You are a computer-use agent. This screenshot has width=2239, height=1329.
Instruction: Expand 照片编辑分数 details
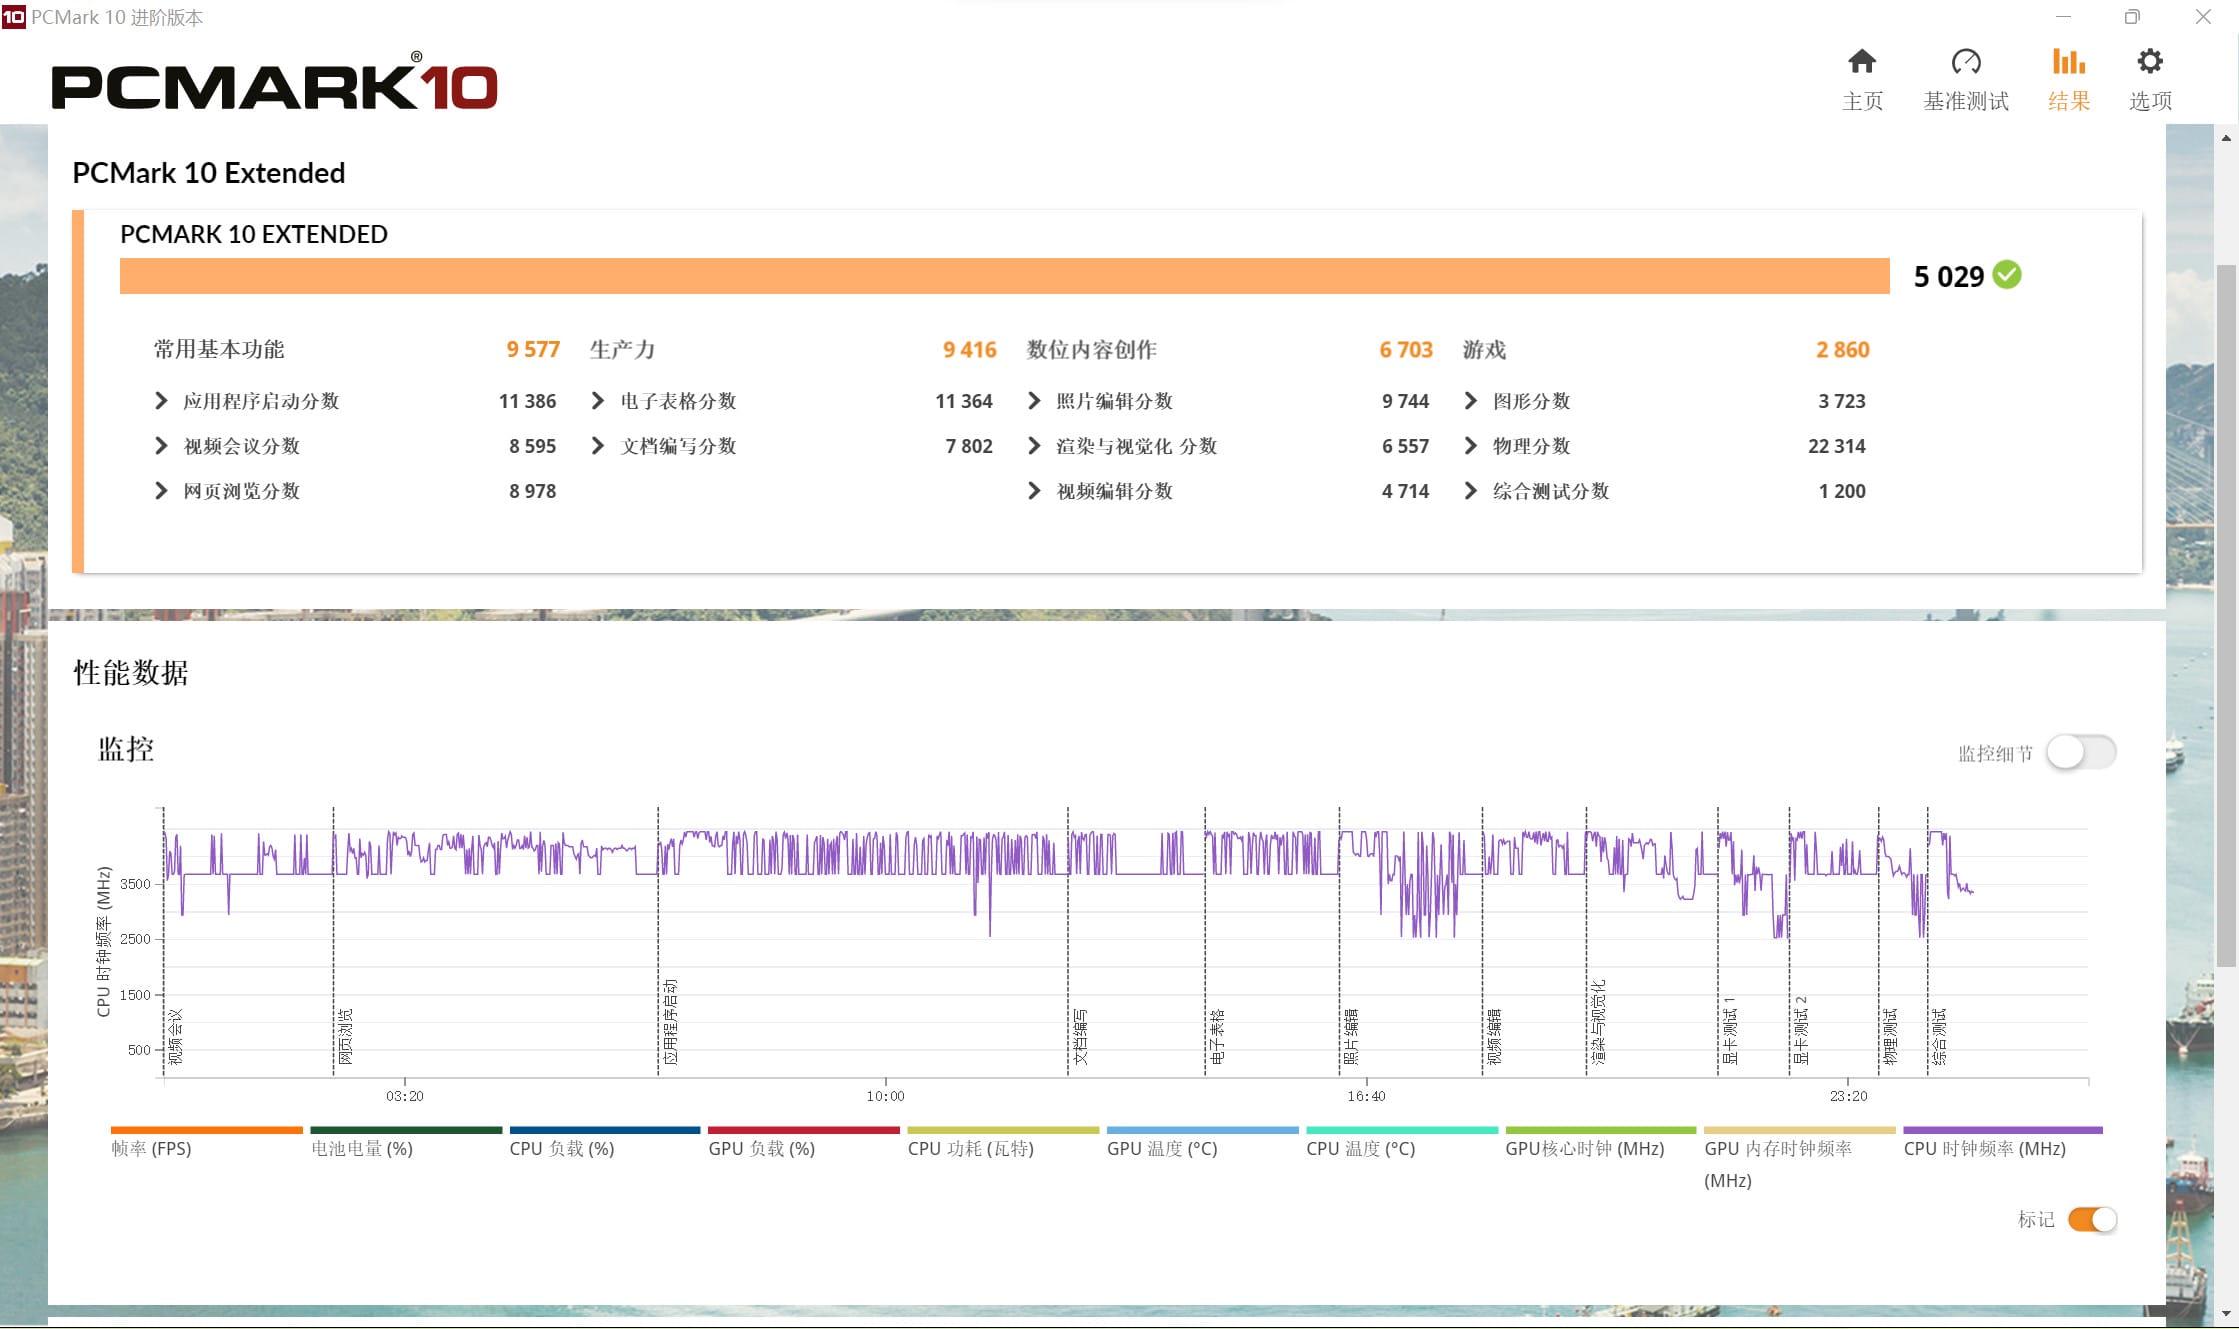click(x=1034, y=401)
